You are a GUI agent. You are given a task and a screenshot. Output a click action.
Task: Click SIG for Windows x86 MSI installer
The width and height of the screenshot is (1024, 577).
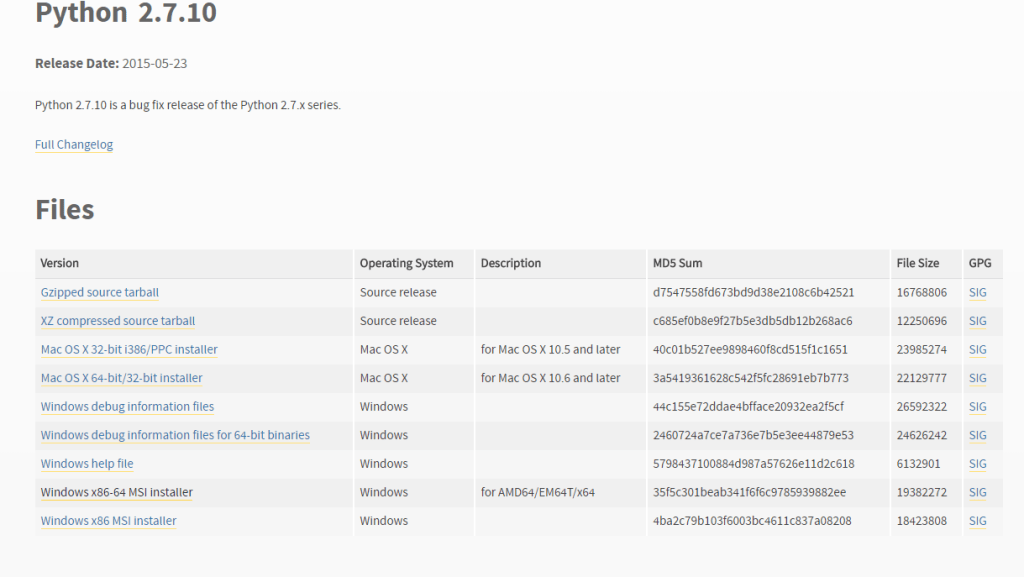pyautogui.click(x=977, y=520)
